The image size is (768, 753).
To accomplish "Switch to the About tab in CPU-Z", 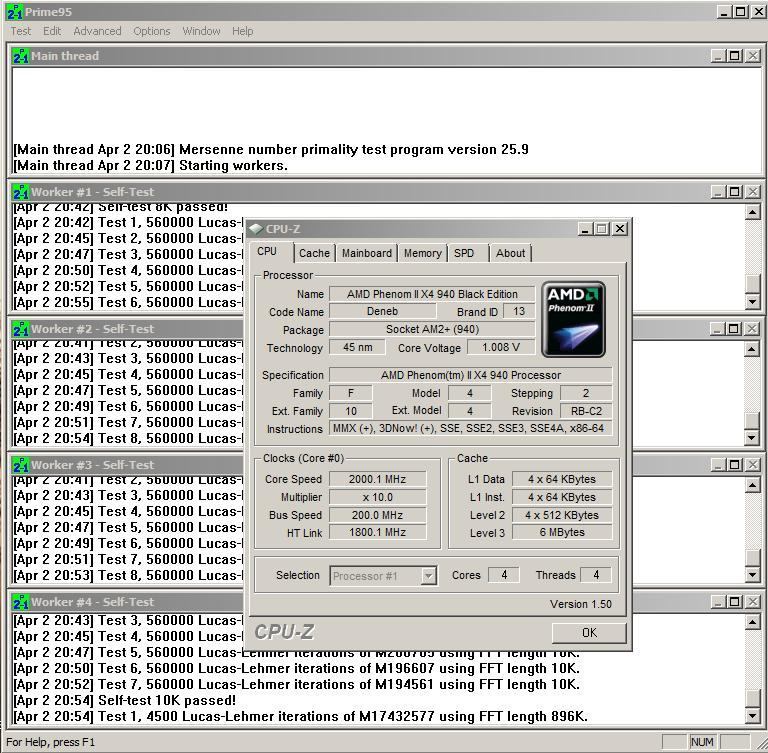I will [x=510, y=253].
